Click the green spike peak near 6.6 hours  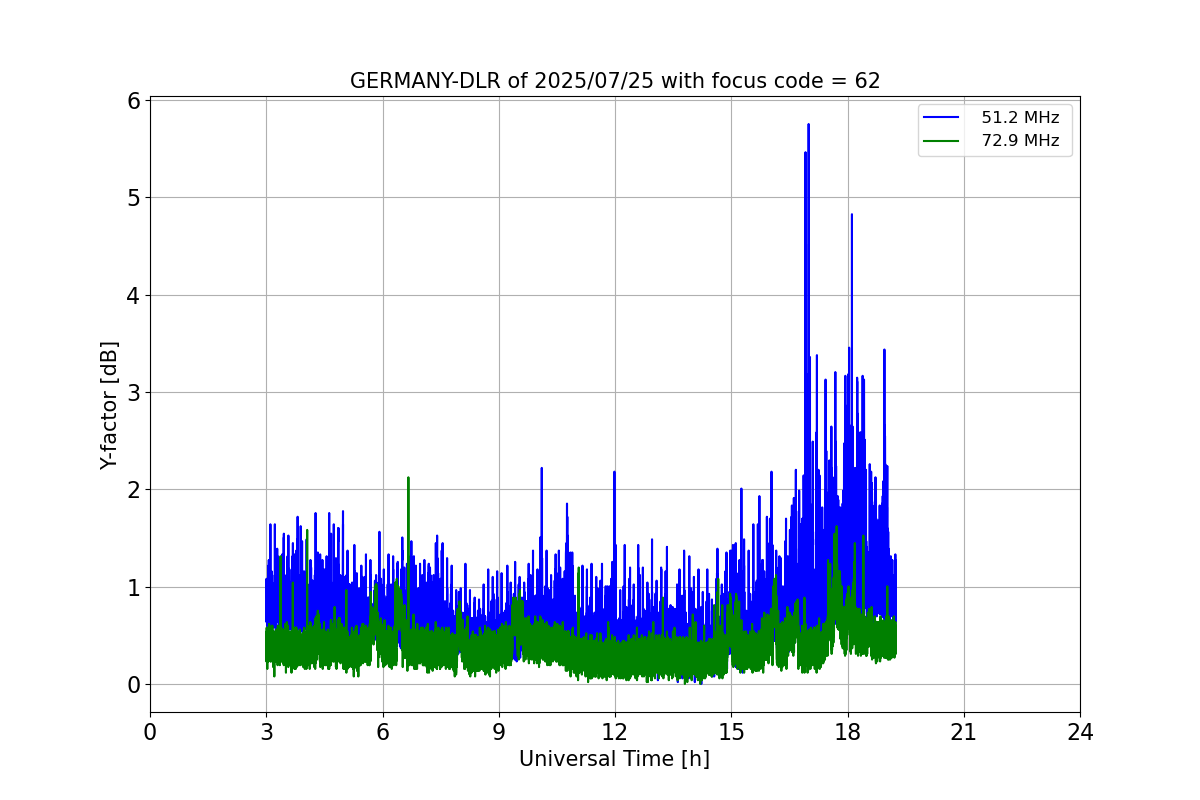(x=408, y=478)
